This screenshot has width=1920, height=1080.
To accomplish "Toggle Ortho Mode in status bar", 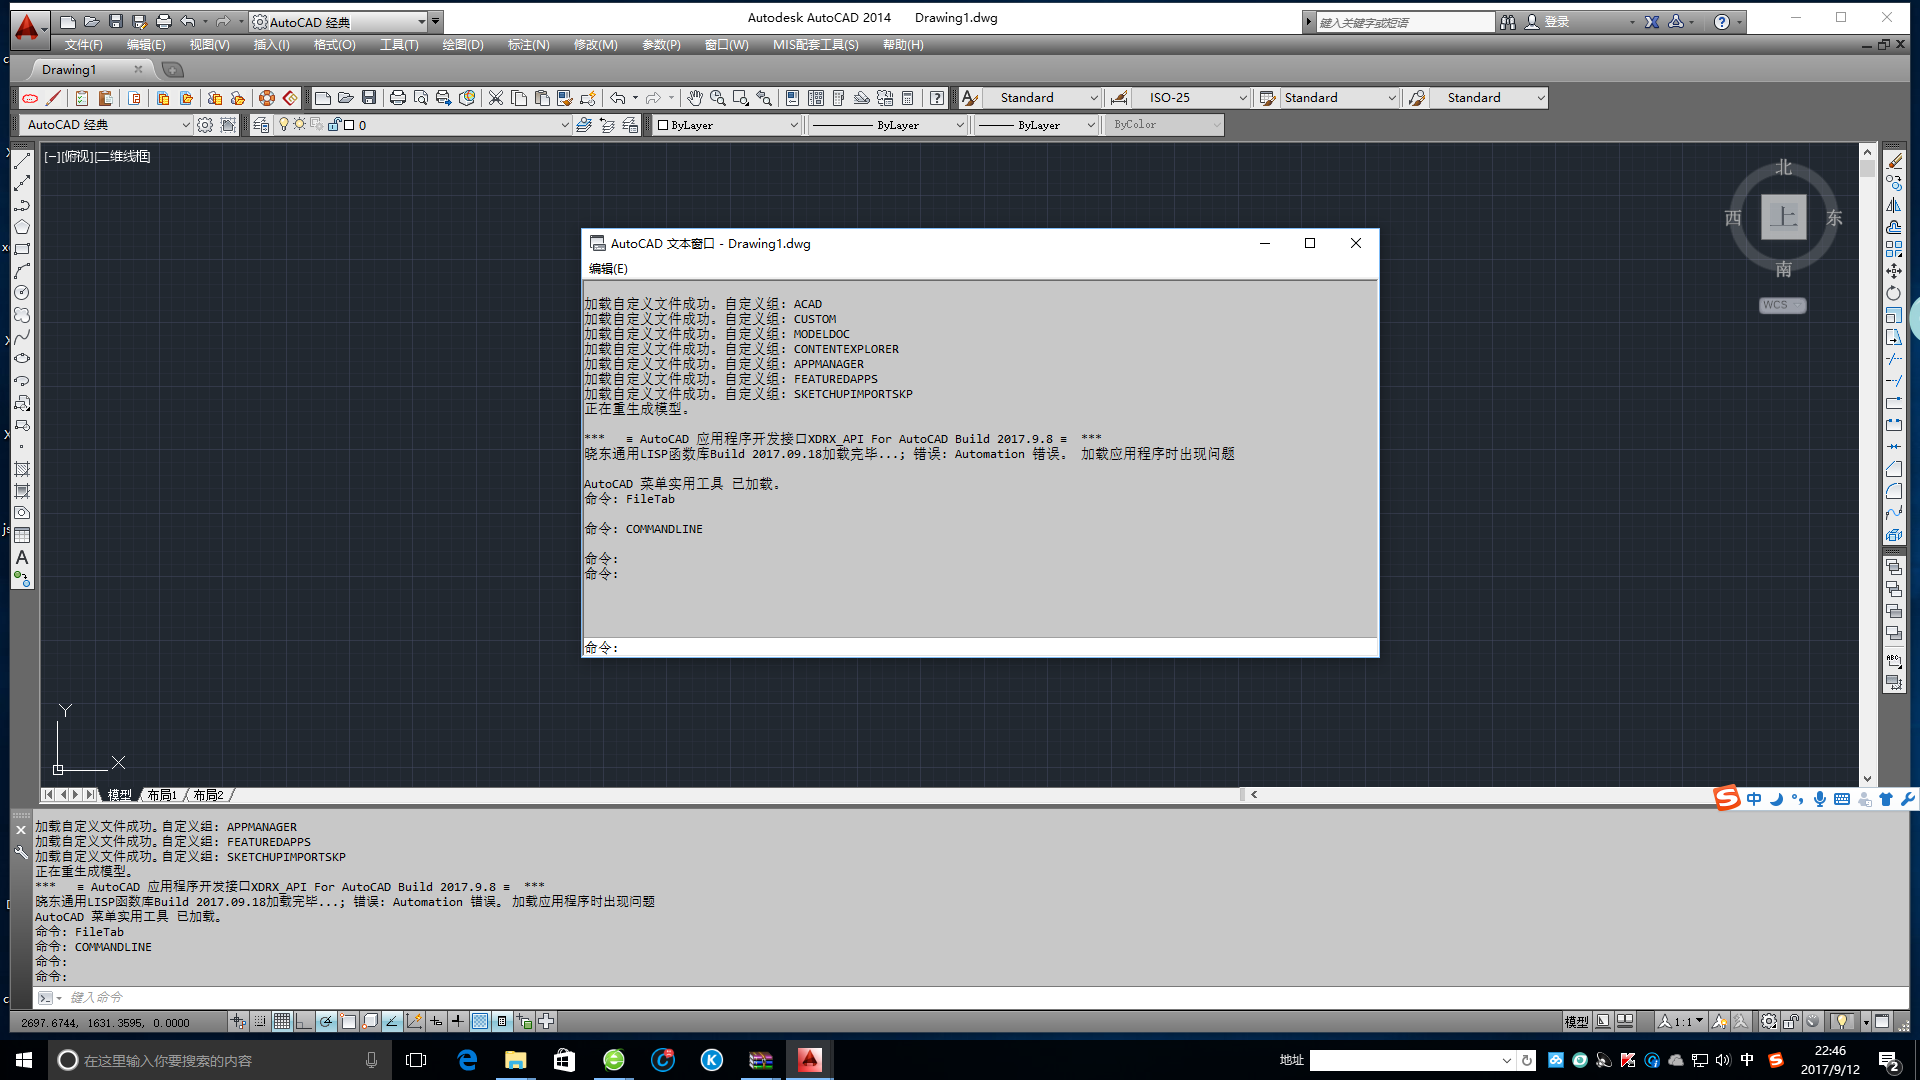I will point(304,1021).
